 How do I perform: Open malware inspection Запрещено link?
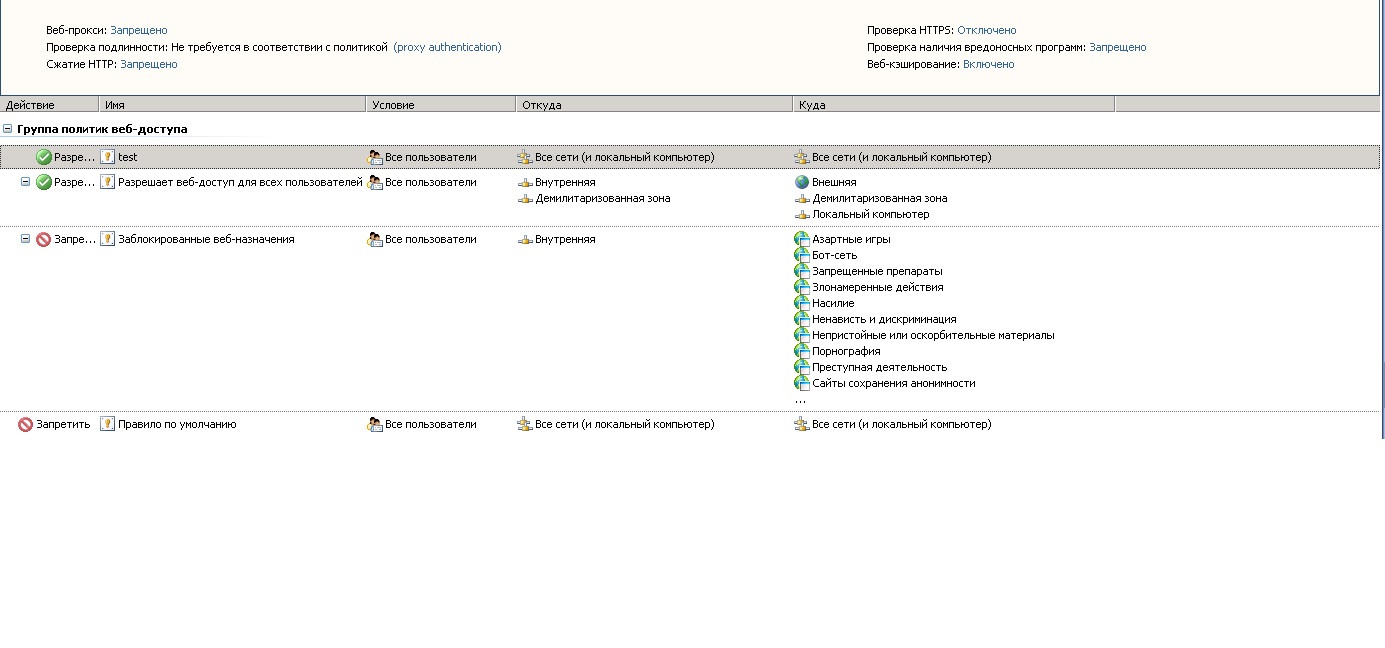pyautogui.click(x=1118, y=47)
